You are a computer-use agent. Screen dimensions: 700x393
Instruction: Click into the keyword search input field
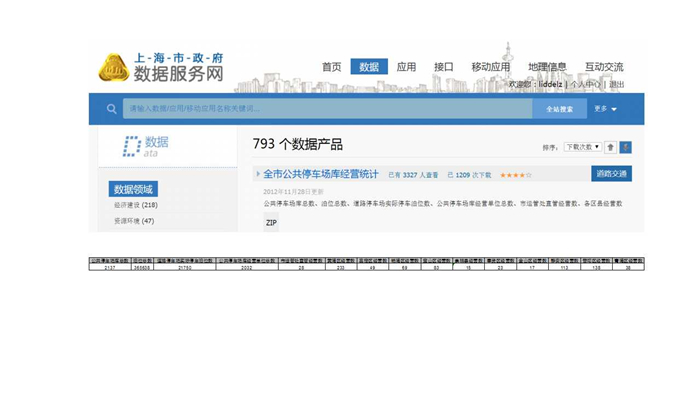tap(328, 109)
